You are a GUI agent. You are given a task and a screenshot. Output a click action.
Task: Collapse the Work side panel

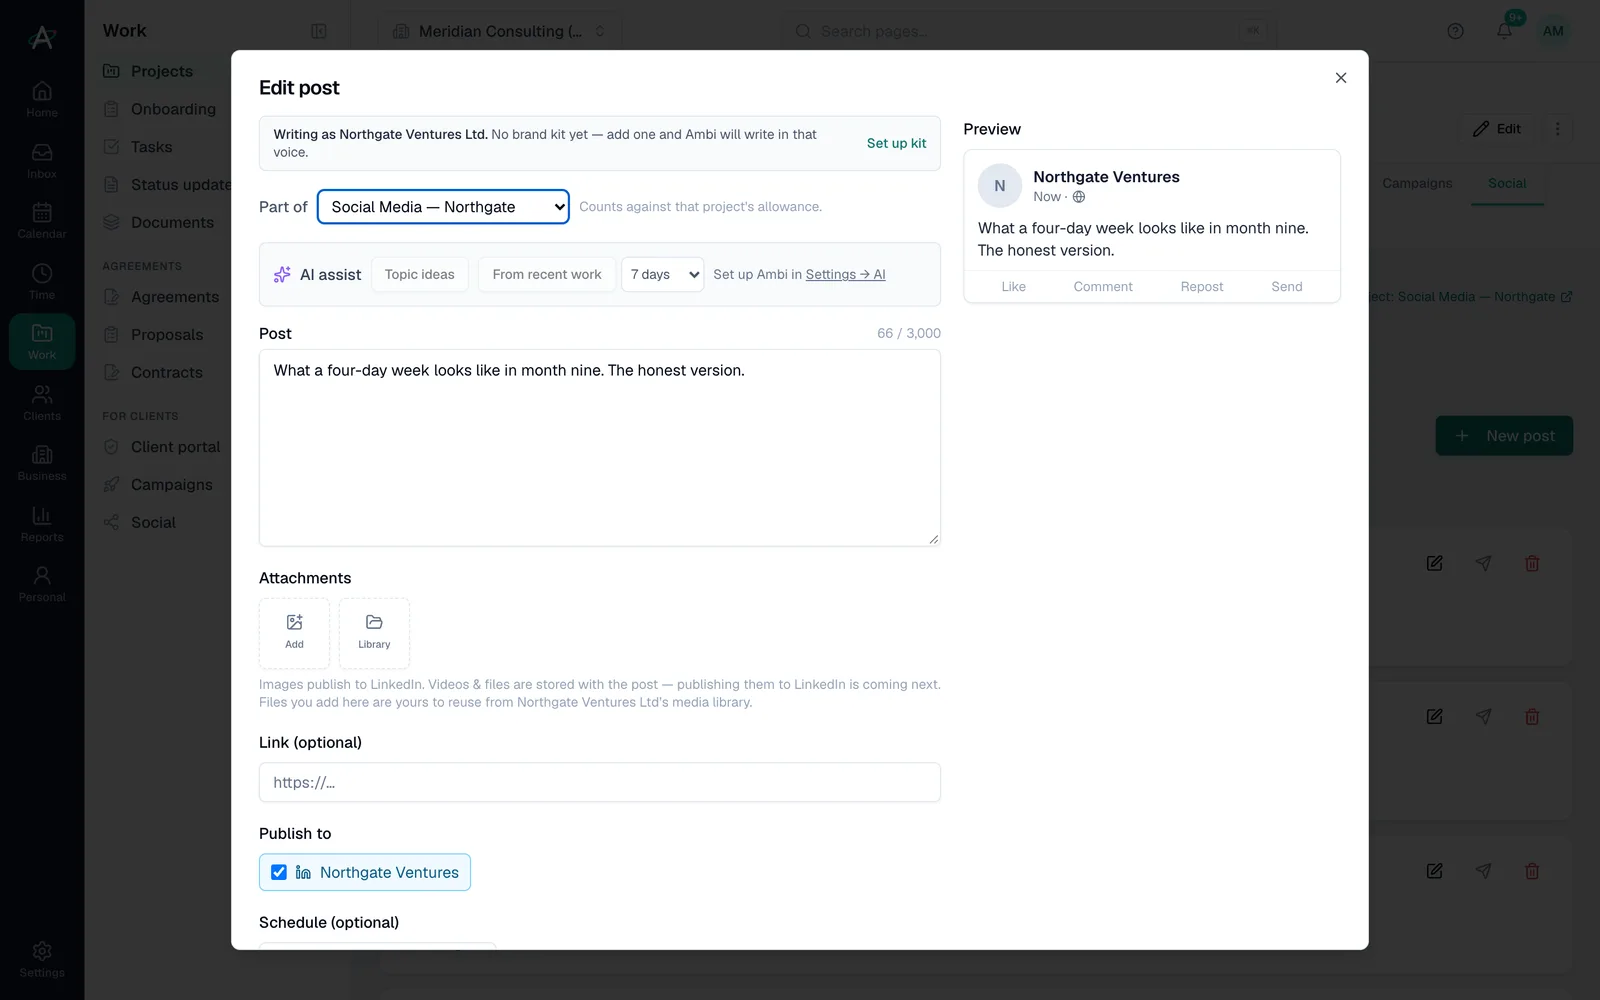pos(319,31)
